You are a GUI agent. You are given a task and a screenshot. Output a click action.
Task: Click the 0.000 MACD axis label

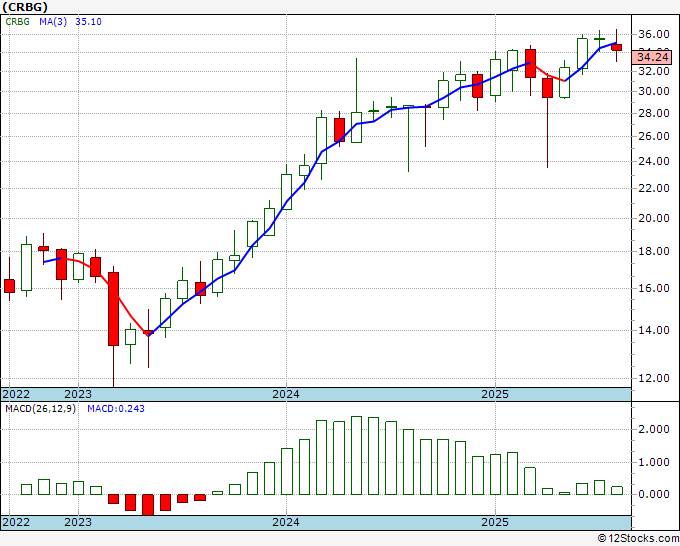coord(654,494)
